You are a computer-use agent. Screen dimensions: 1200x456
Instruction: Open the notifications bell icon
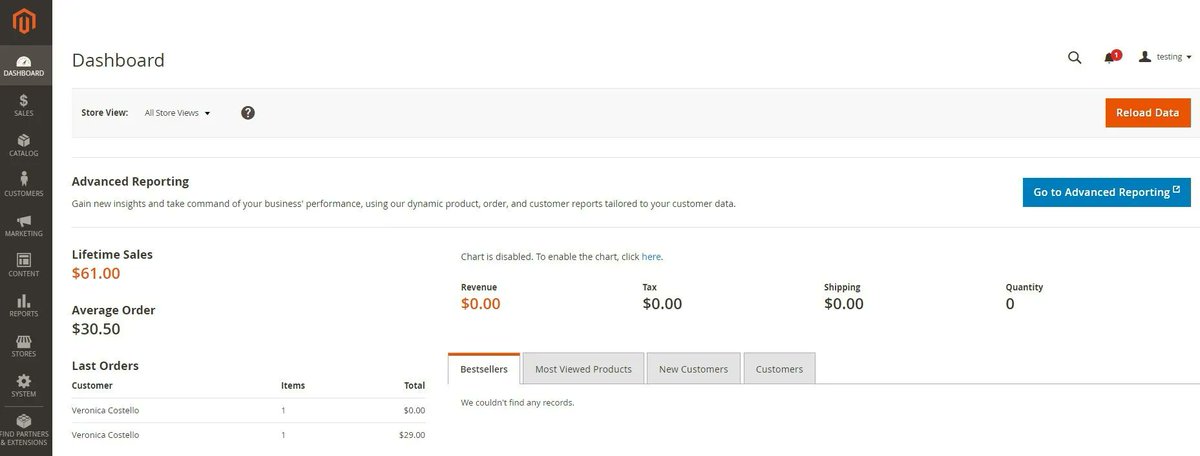1110,57
